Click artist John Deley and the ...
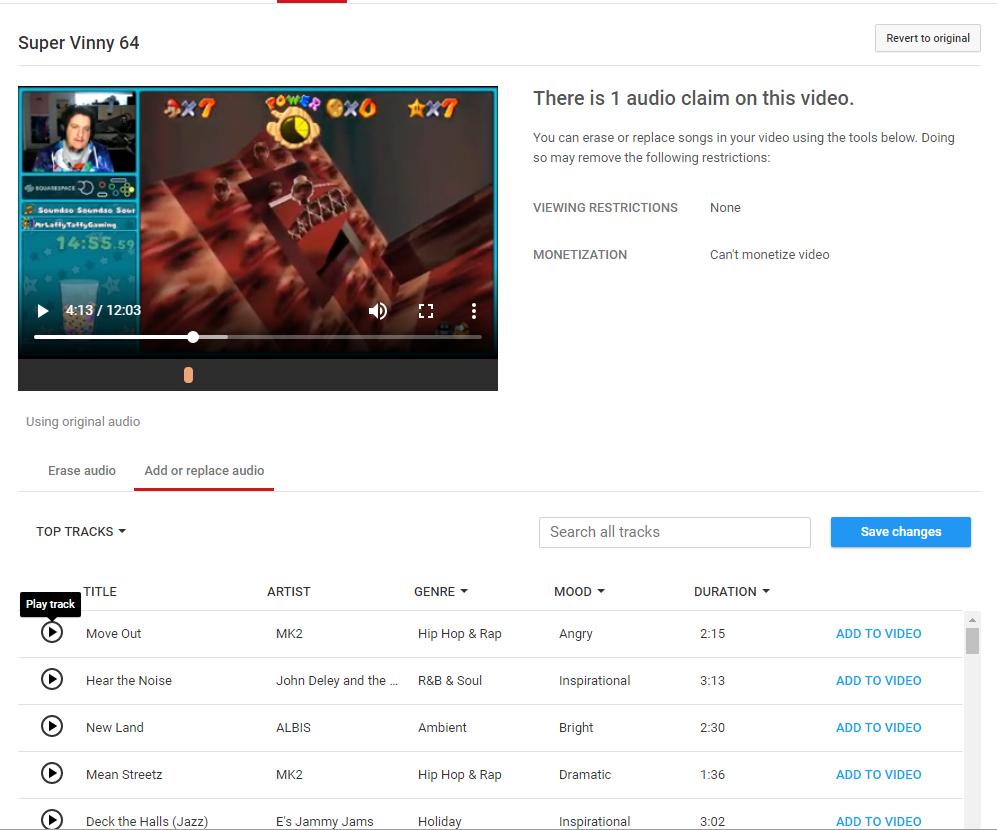997x830 pixels. [336, 681]
